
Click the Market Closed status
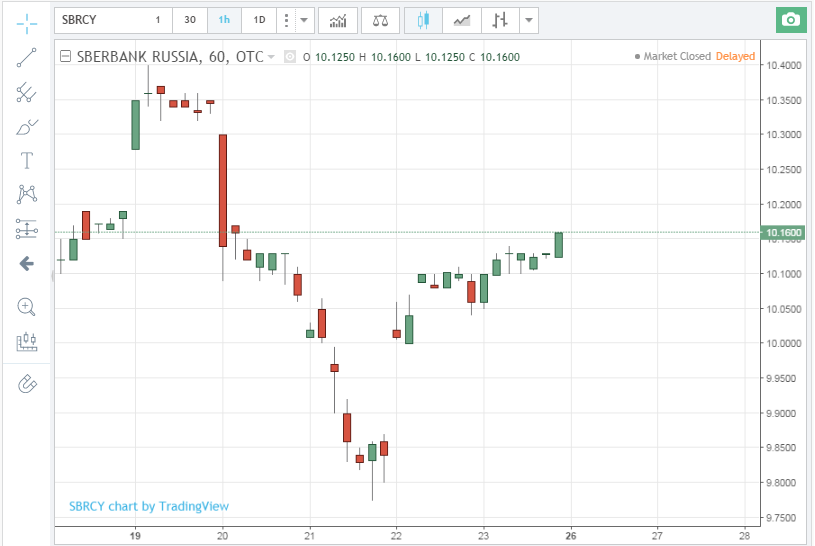[x=673, y=56]
